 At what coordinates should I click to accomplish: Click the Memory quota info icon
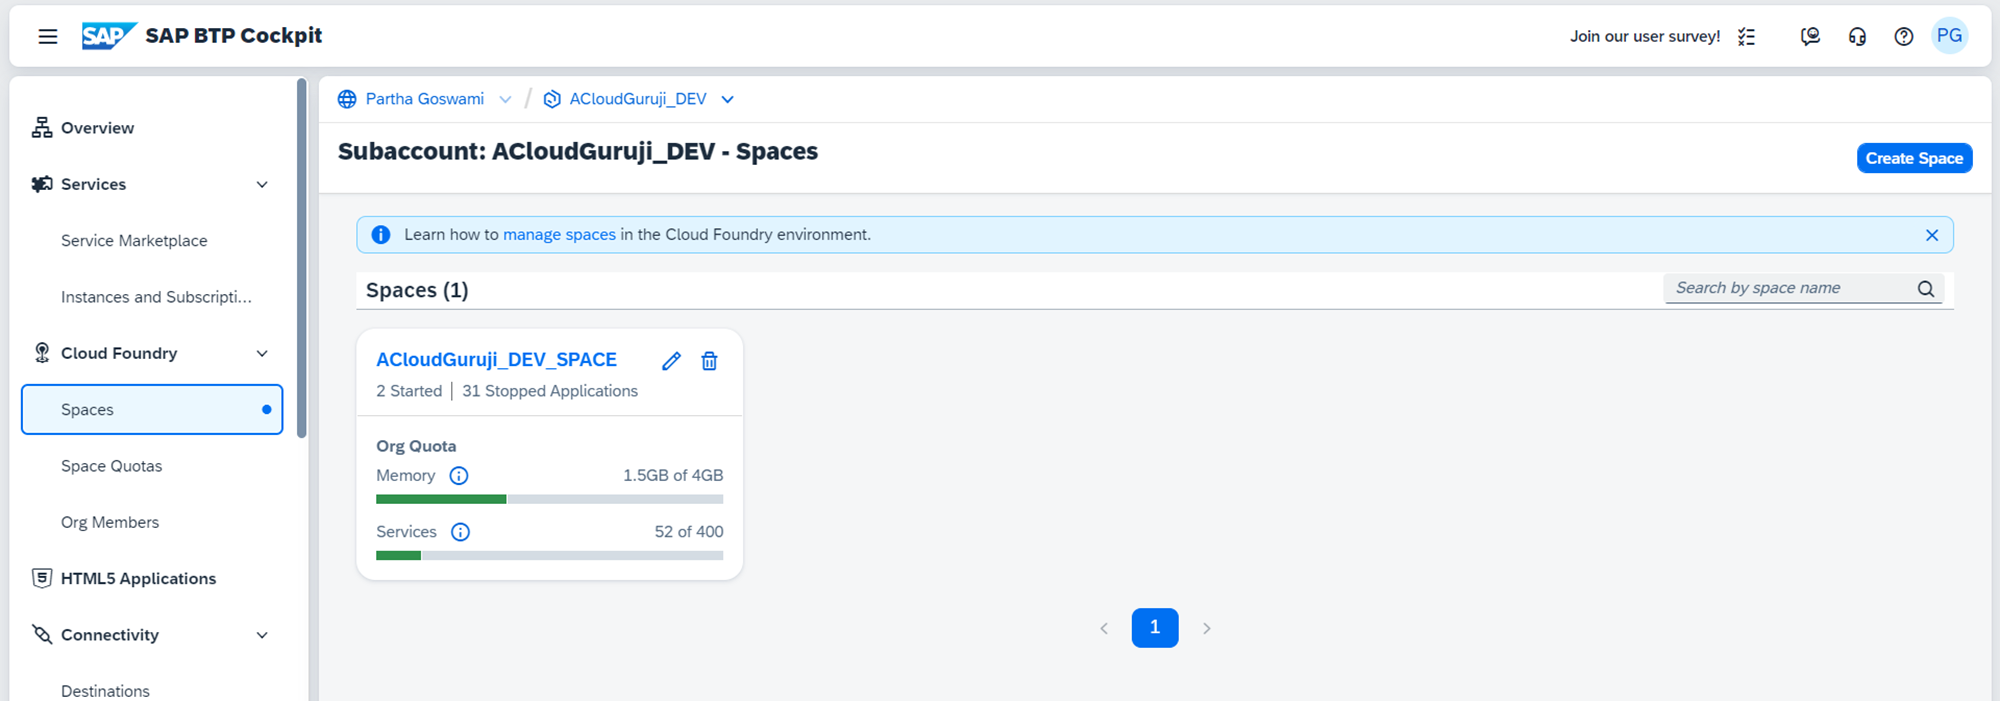tap(459, 476)
